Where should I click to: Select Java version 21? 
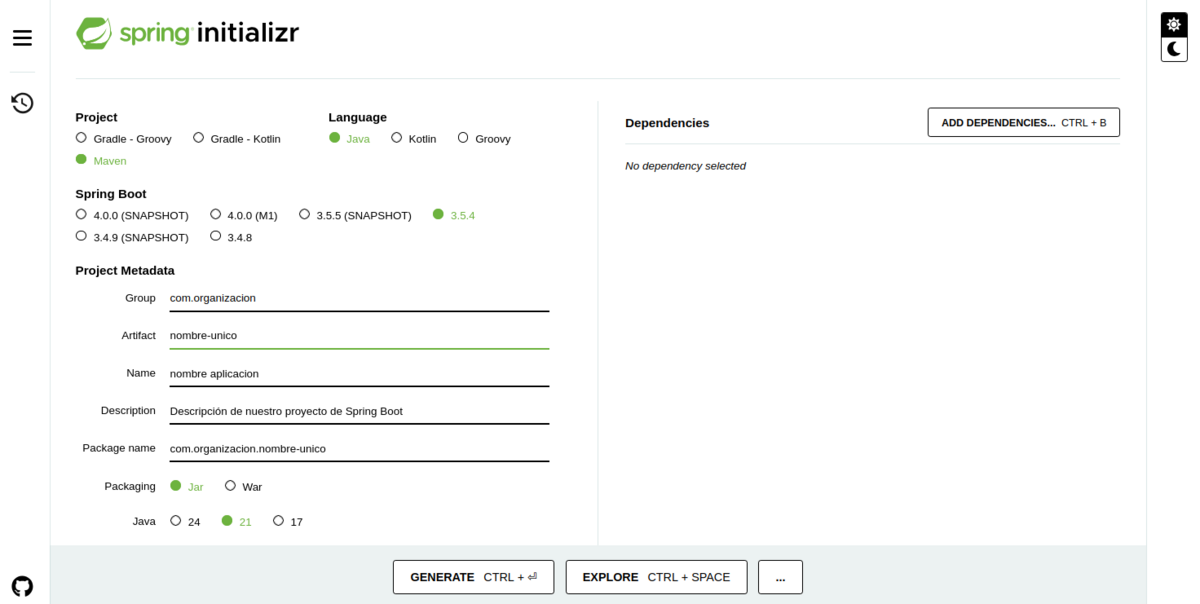[x=237, y=521]
